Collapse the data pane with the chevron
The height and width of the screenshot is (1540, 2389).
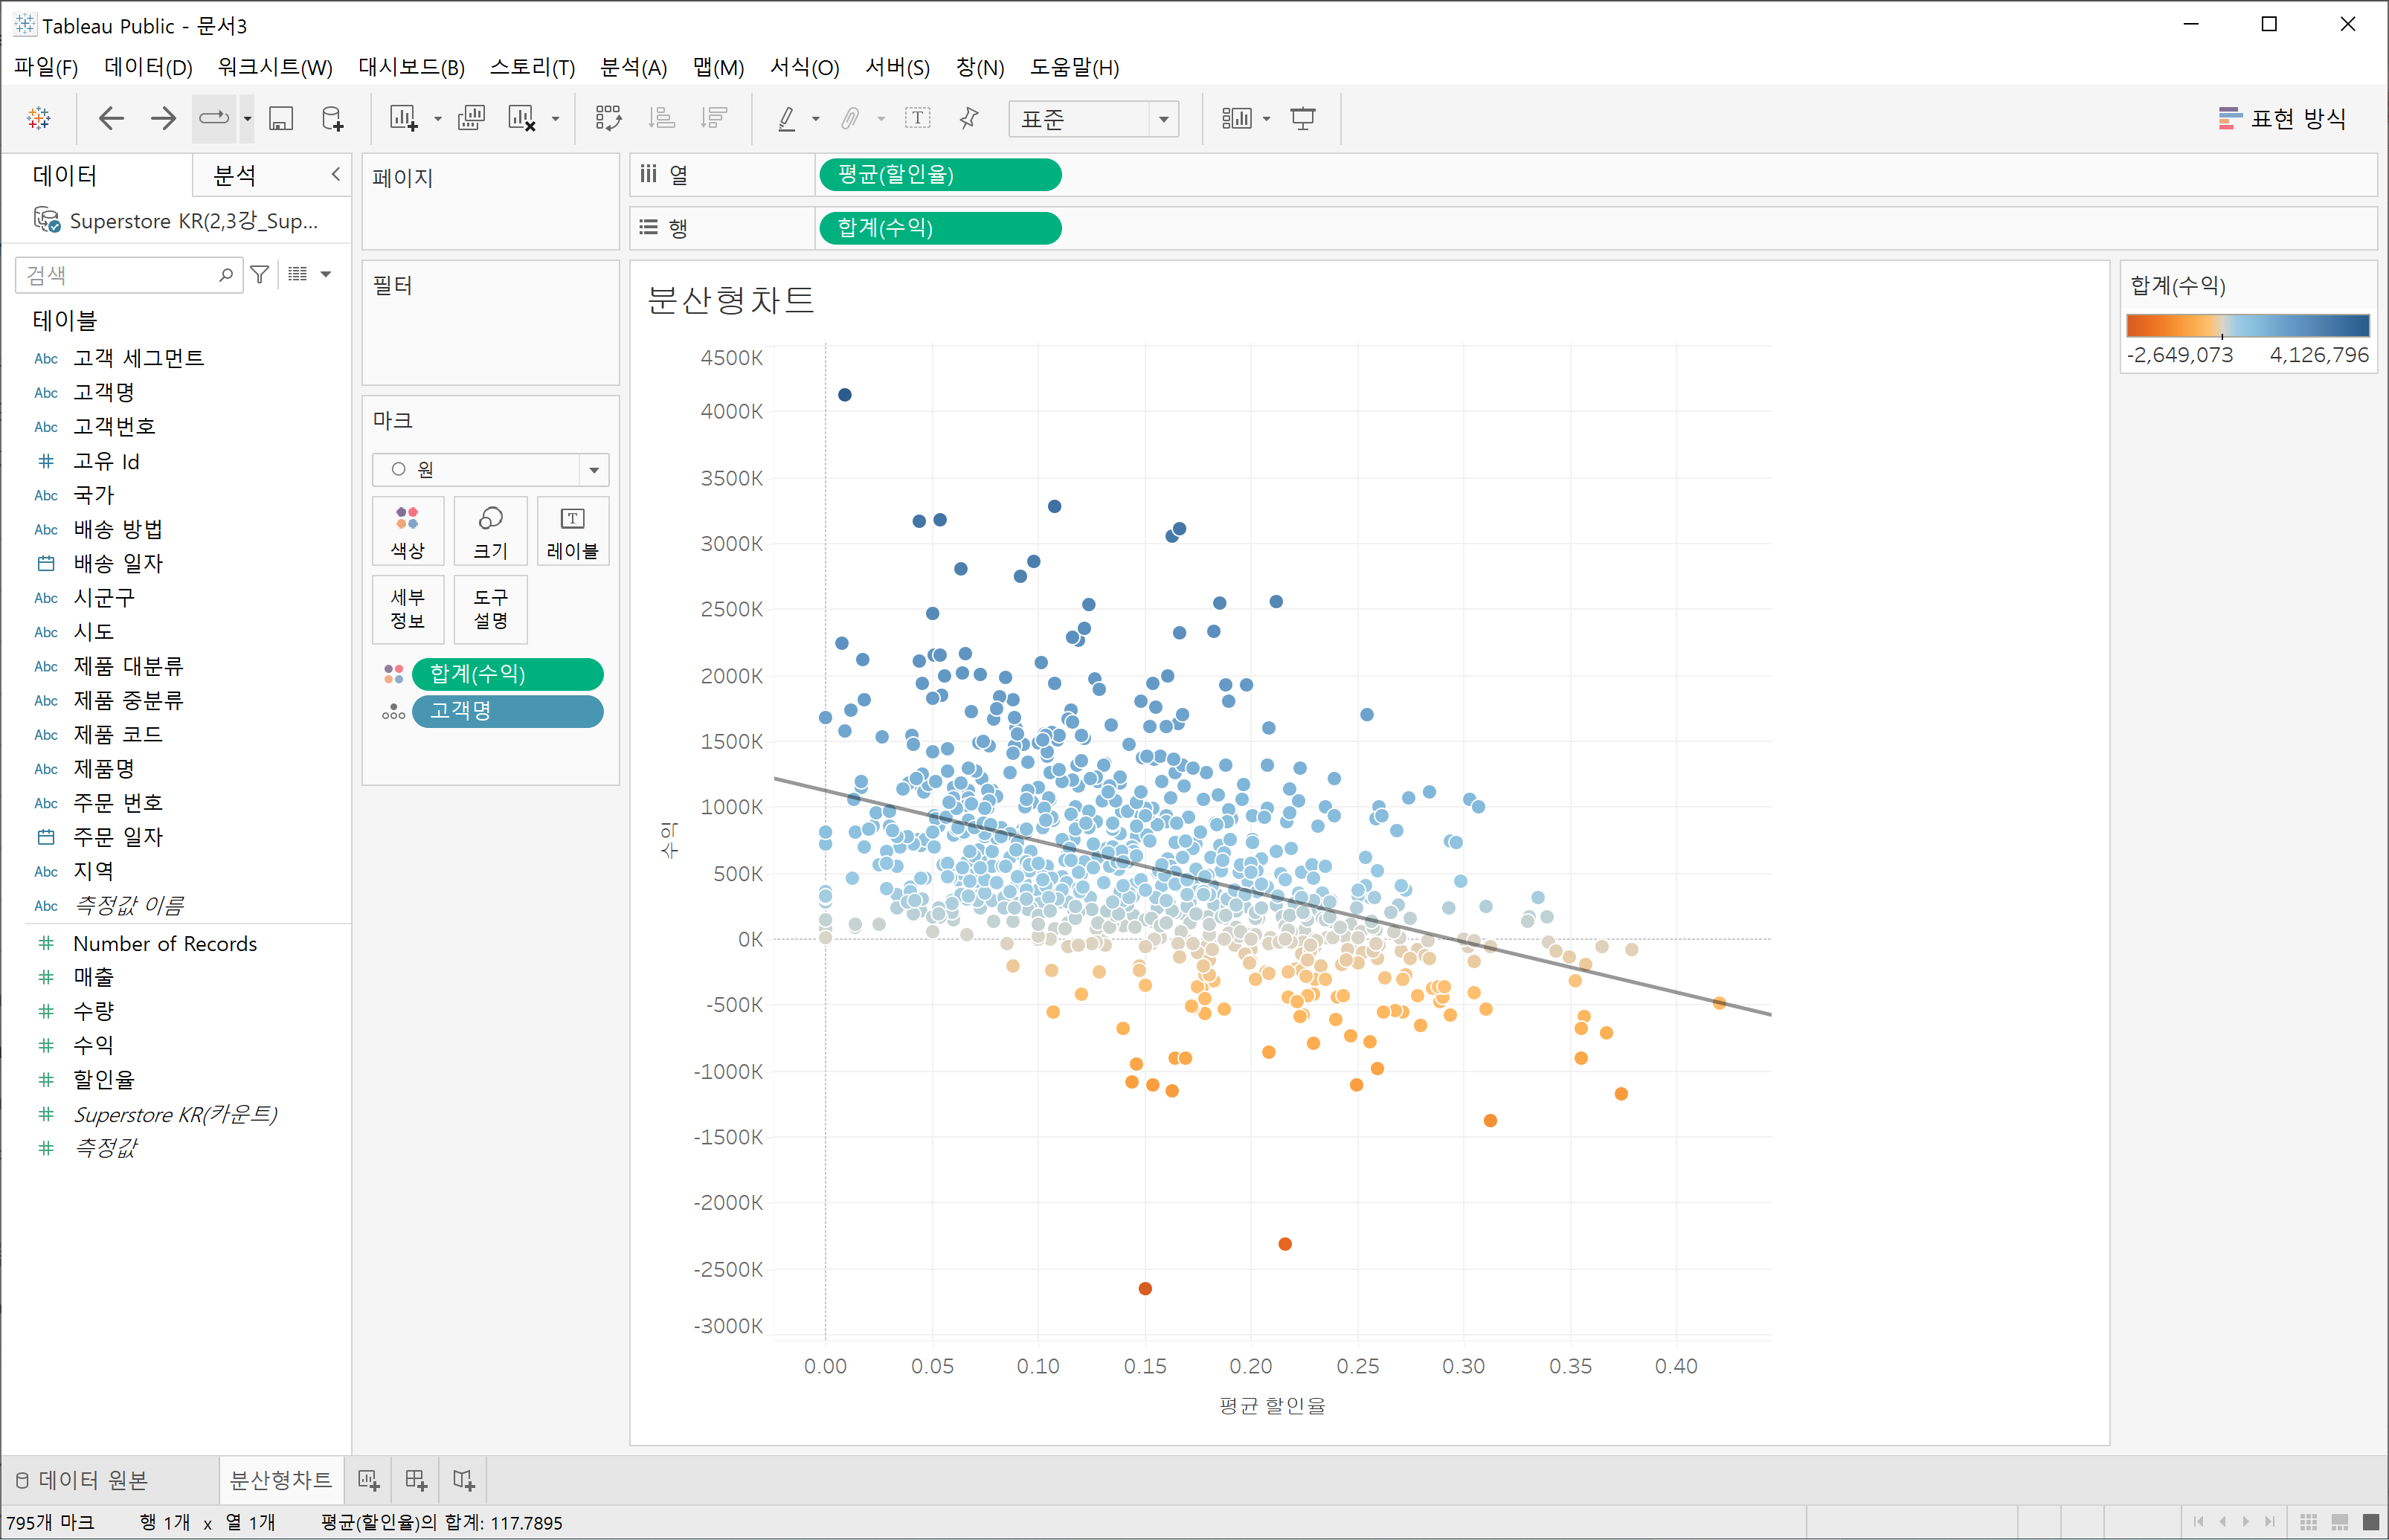[336, 174]
